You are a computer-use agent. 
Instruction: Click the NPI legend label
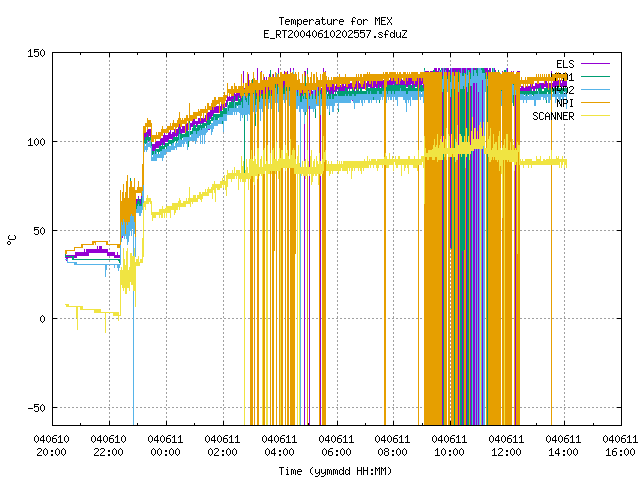tap(565, 103)
